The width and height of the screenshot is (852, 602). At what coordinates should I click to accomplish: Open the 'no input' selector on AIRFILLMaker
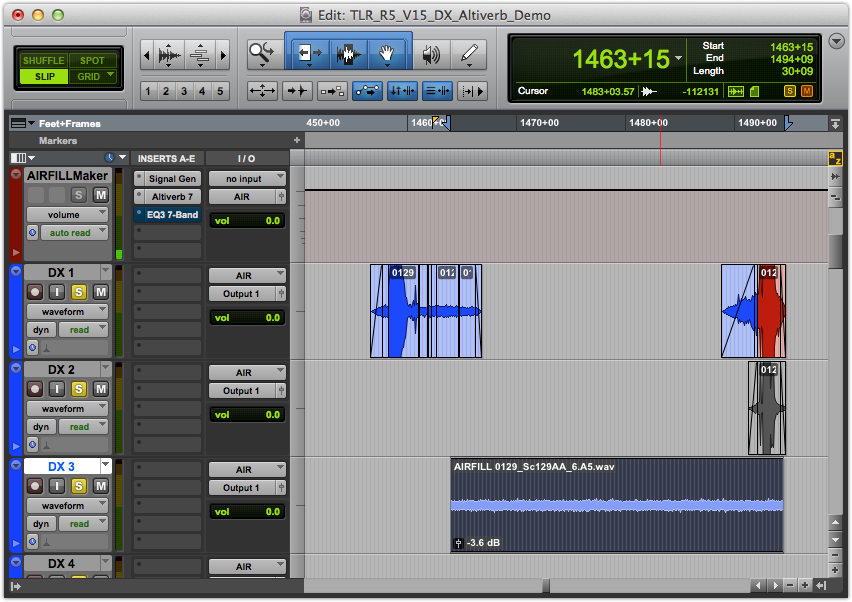[x=247, y=178]
